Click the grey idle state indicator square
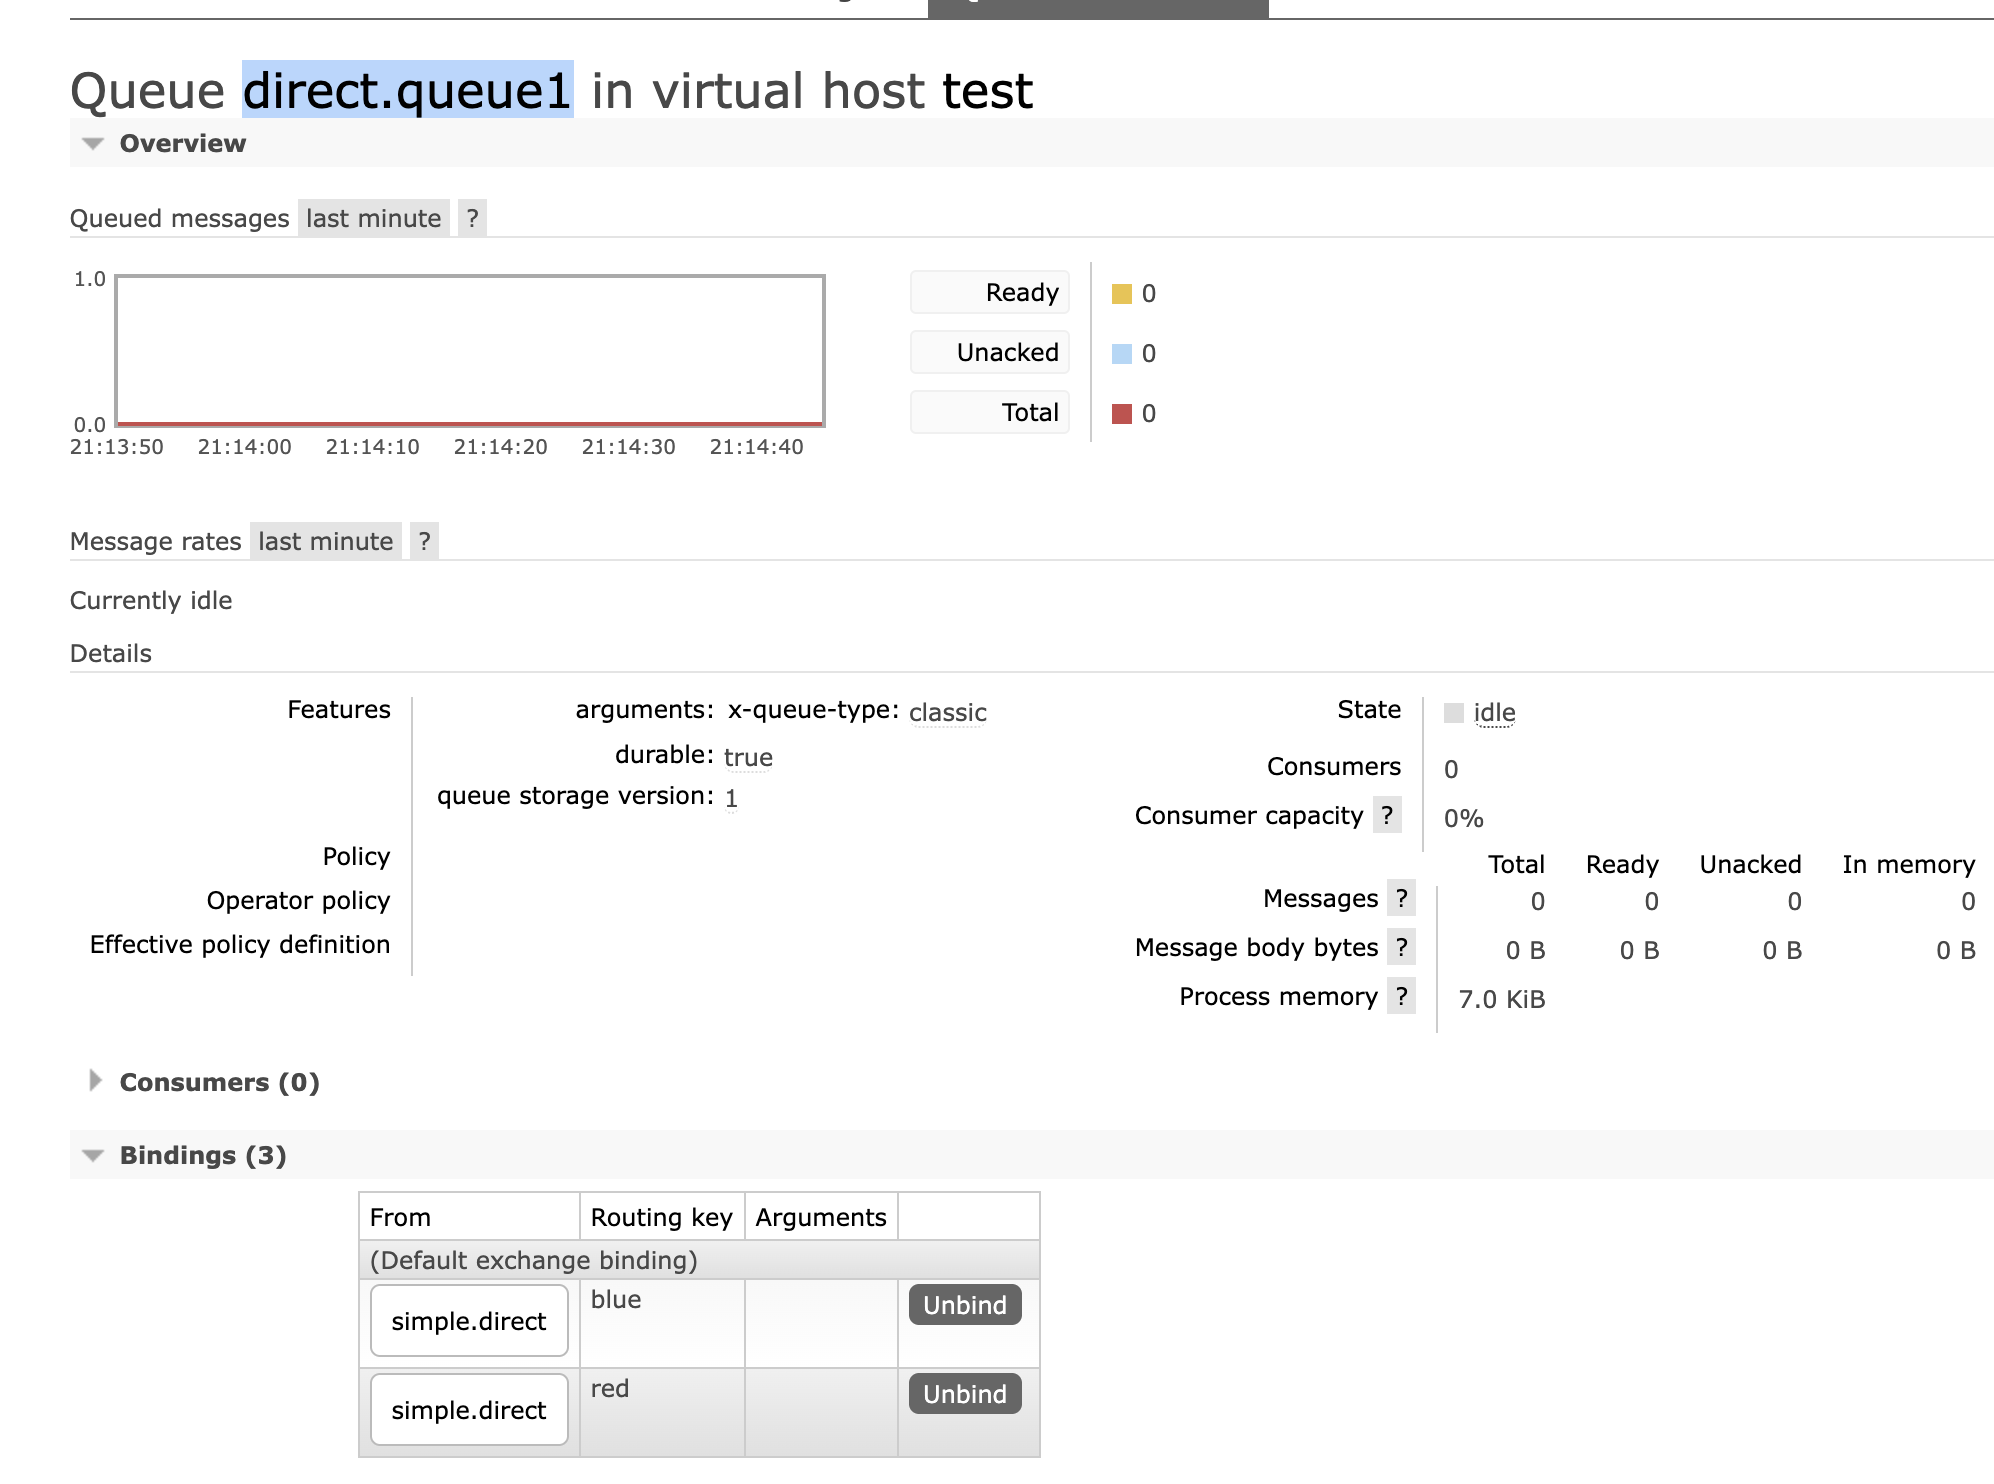Screen dimensions: 1994x1484 click(1454, 713)
